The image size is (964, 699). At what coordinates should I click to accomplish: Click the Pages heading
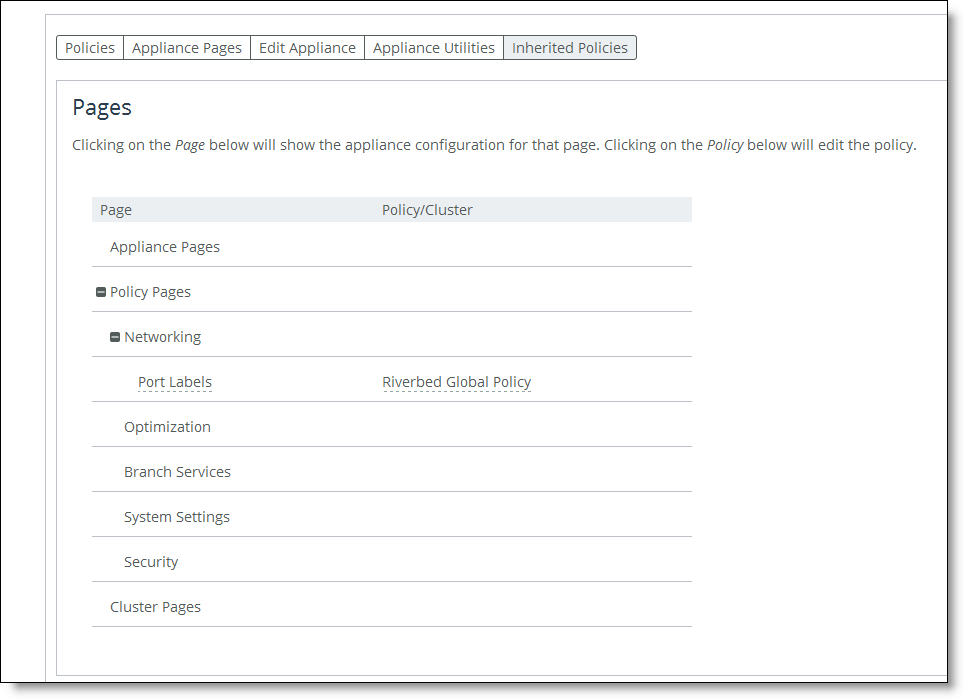tap(102, 108)
